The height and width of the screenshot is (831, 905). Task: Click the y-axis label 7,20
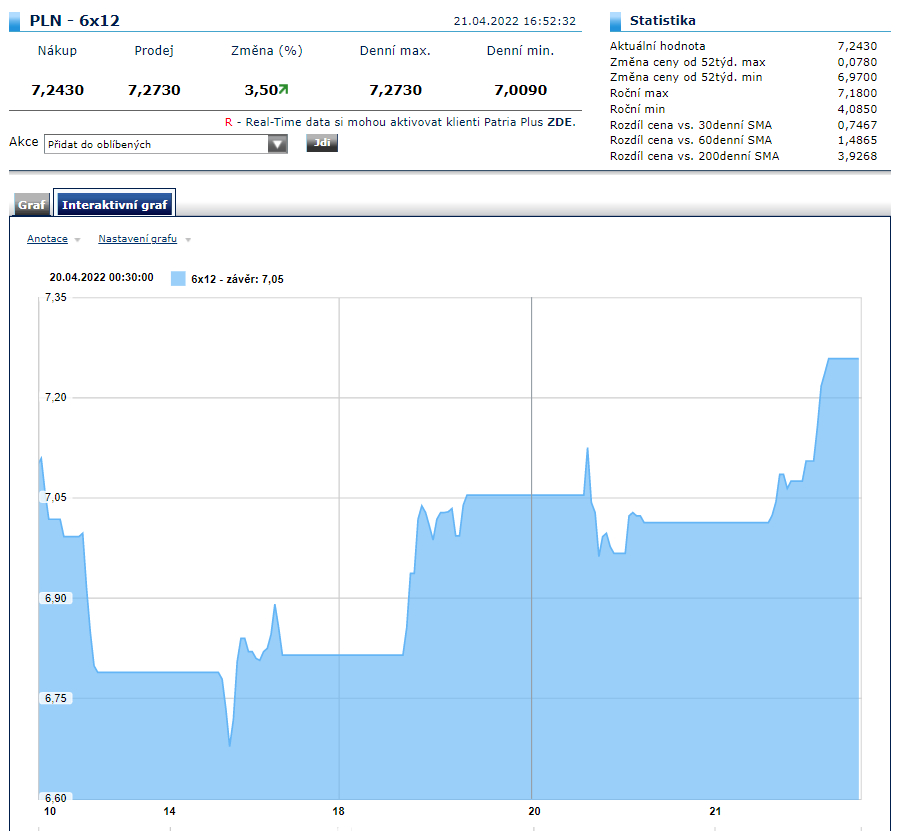[x=54, y=398]
